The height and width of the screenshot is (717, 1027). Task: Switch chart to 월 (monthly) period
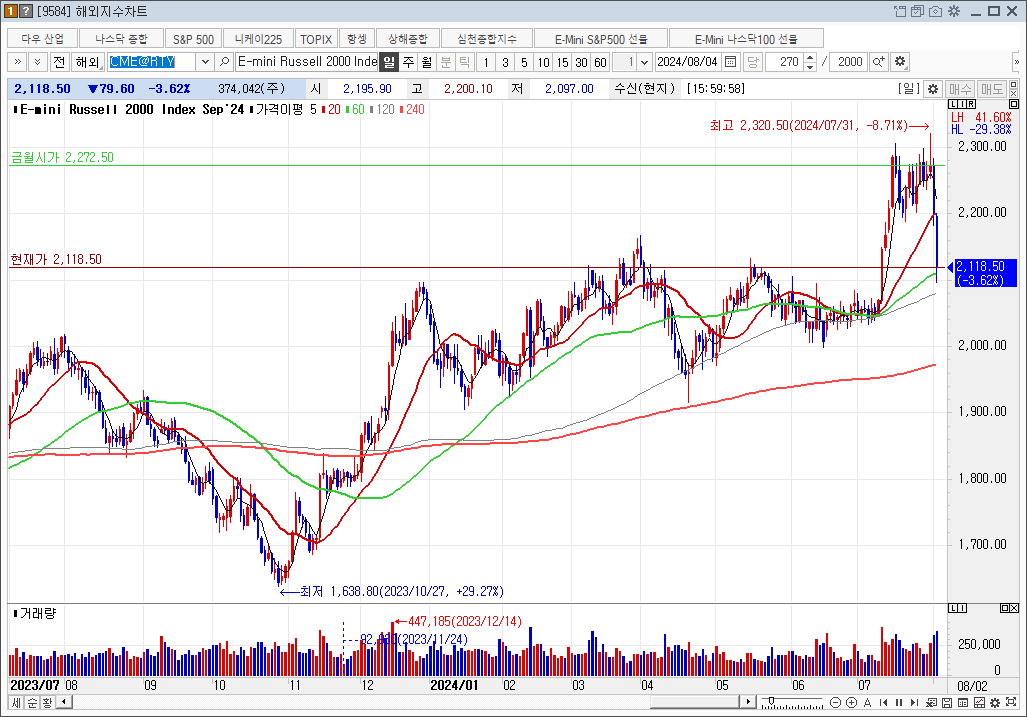click(427, 61)
